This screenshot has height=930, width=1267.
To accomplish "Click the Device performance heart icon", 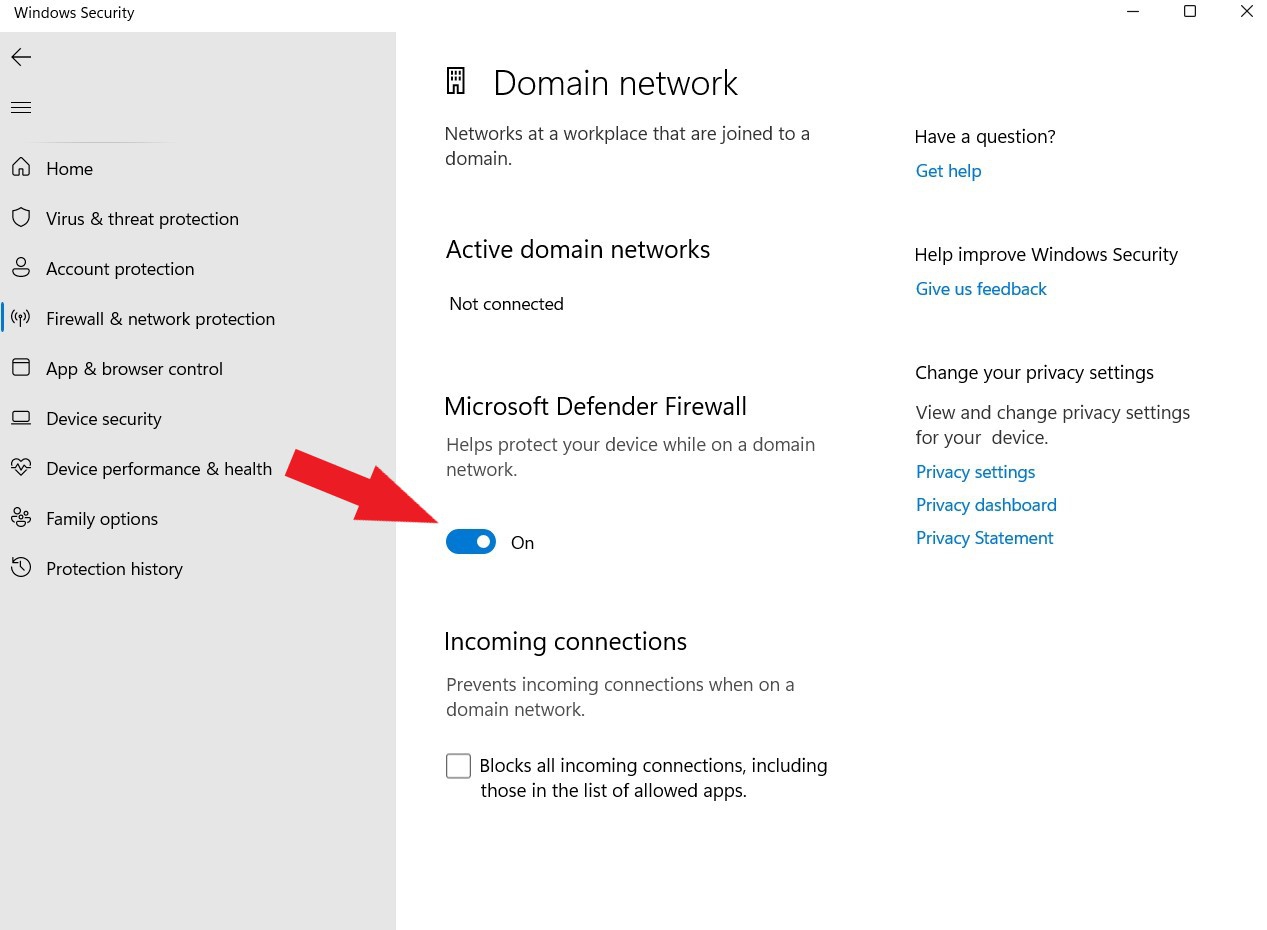I will tap(21, 468).
